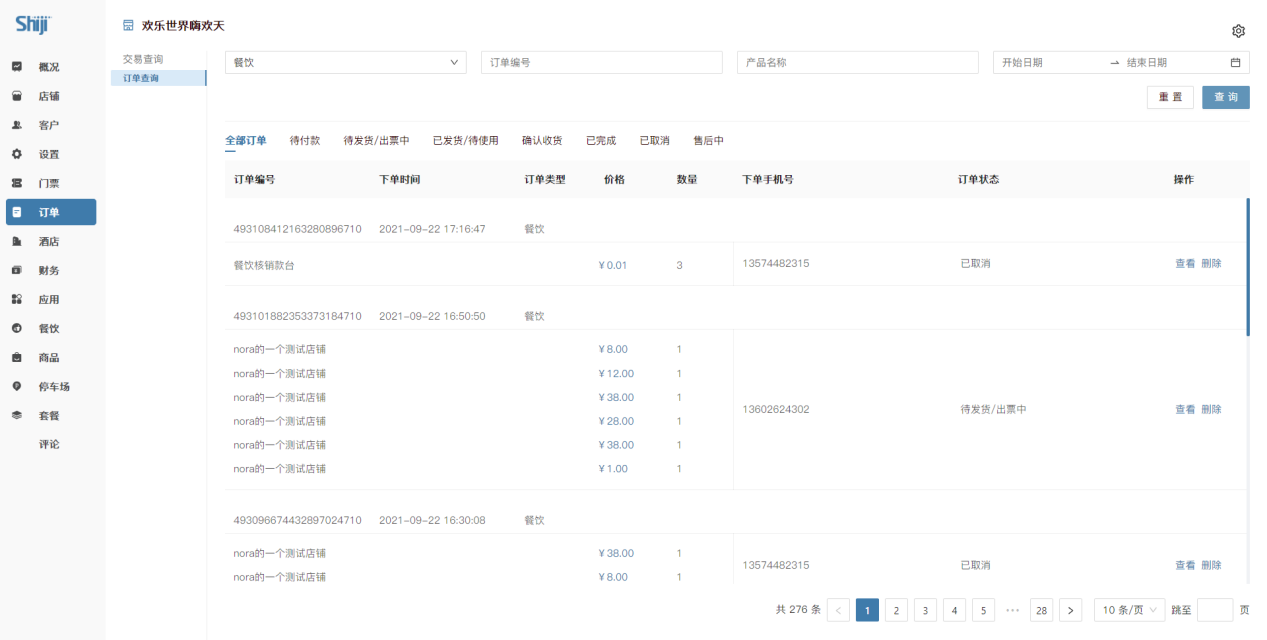The width and height of the screenshot is (1267, 640).
Task: Switch to 全部订单 tab
Action: (246, 141)
